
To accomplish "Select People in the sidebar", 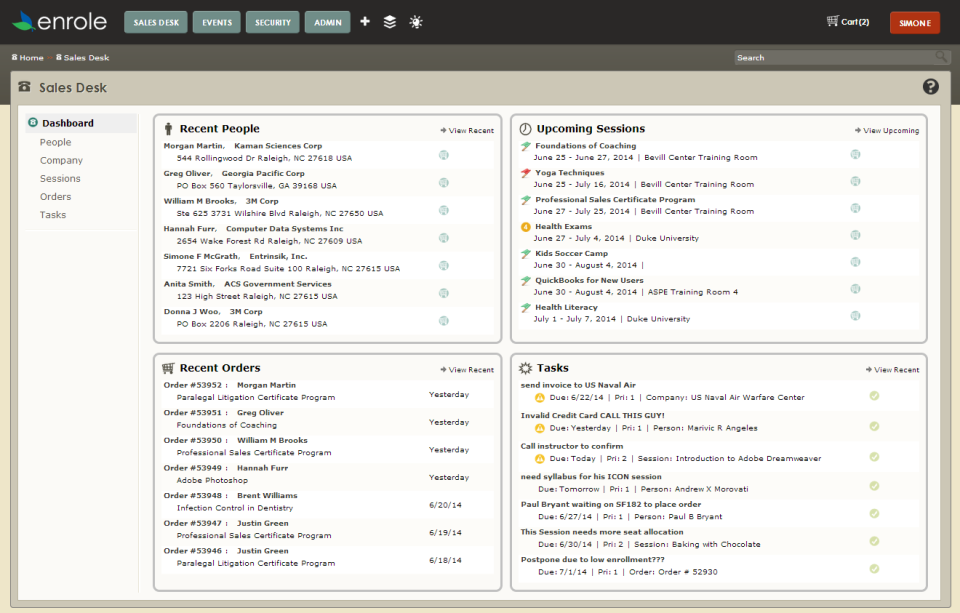I will coord(55,142).
